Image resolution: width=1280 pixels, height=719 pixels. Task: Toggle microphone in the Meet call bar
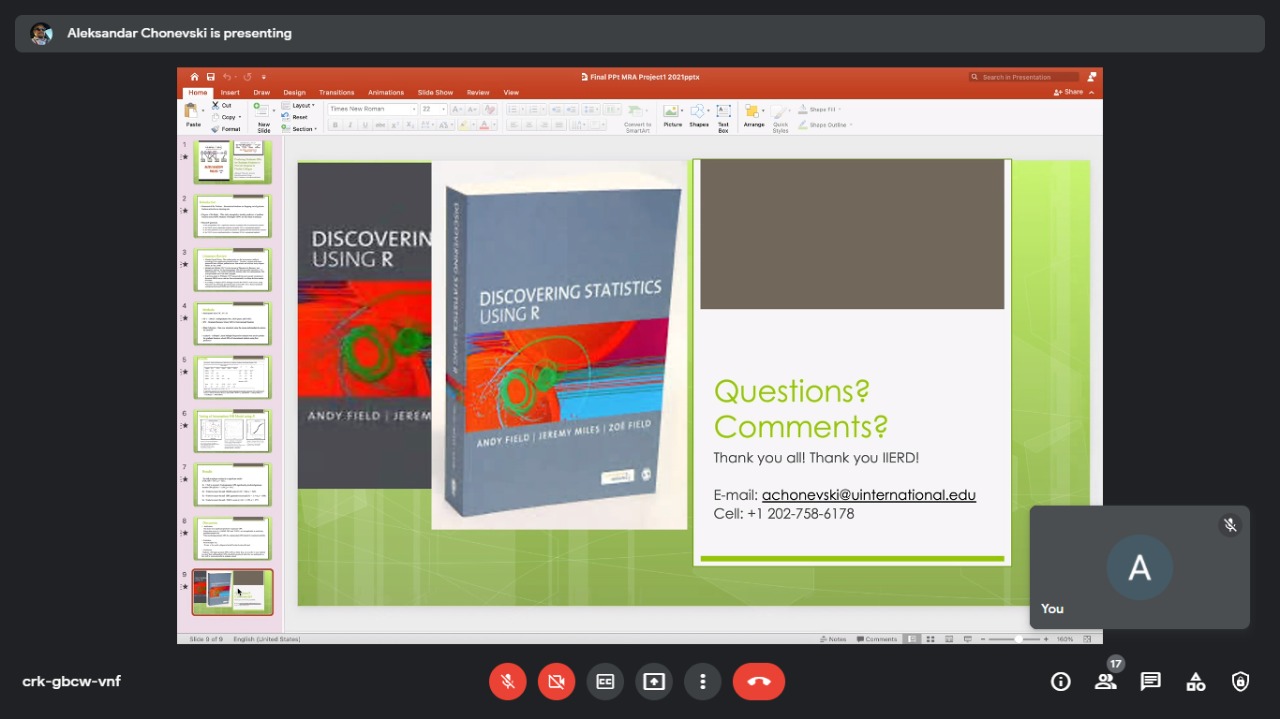click(x=508, y=681)
